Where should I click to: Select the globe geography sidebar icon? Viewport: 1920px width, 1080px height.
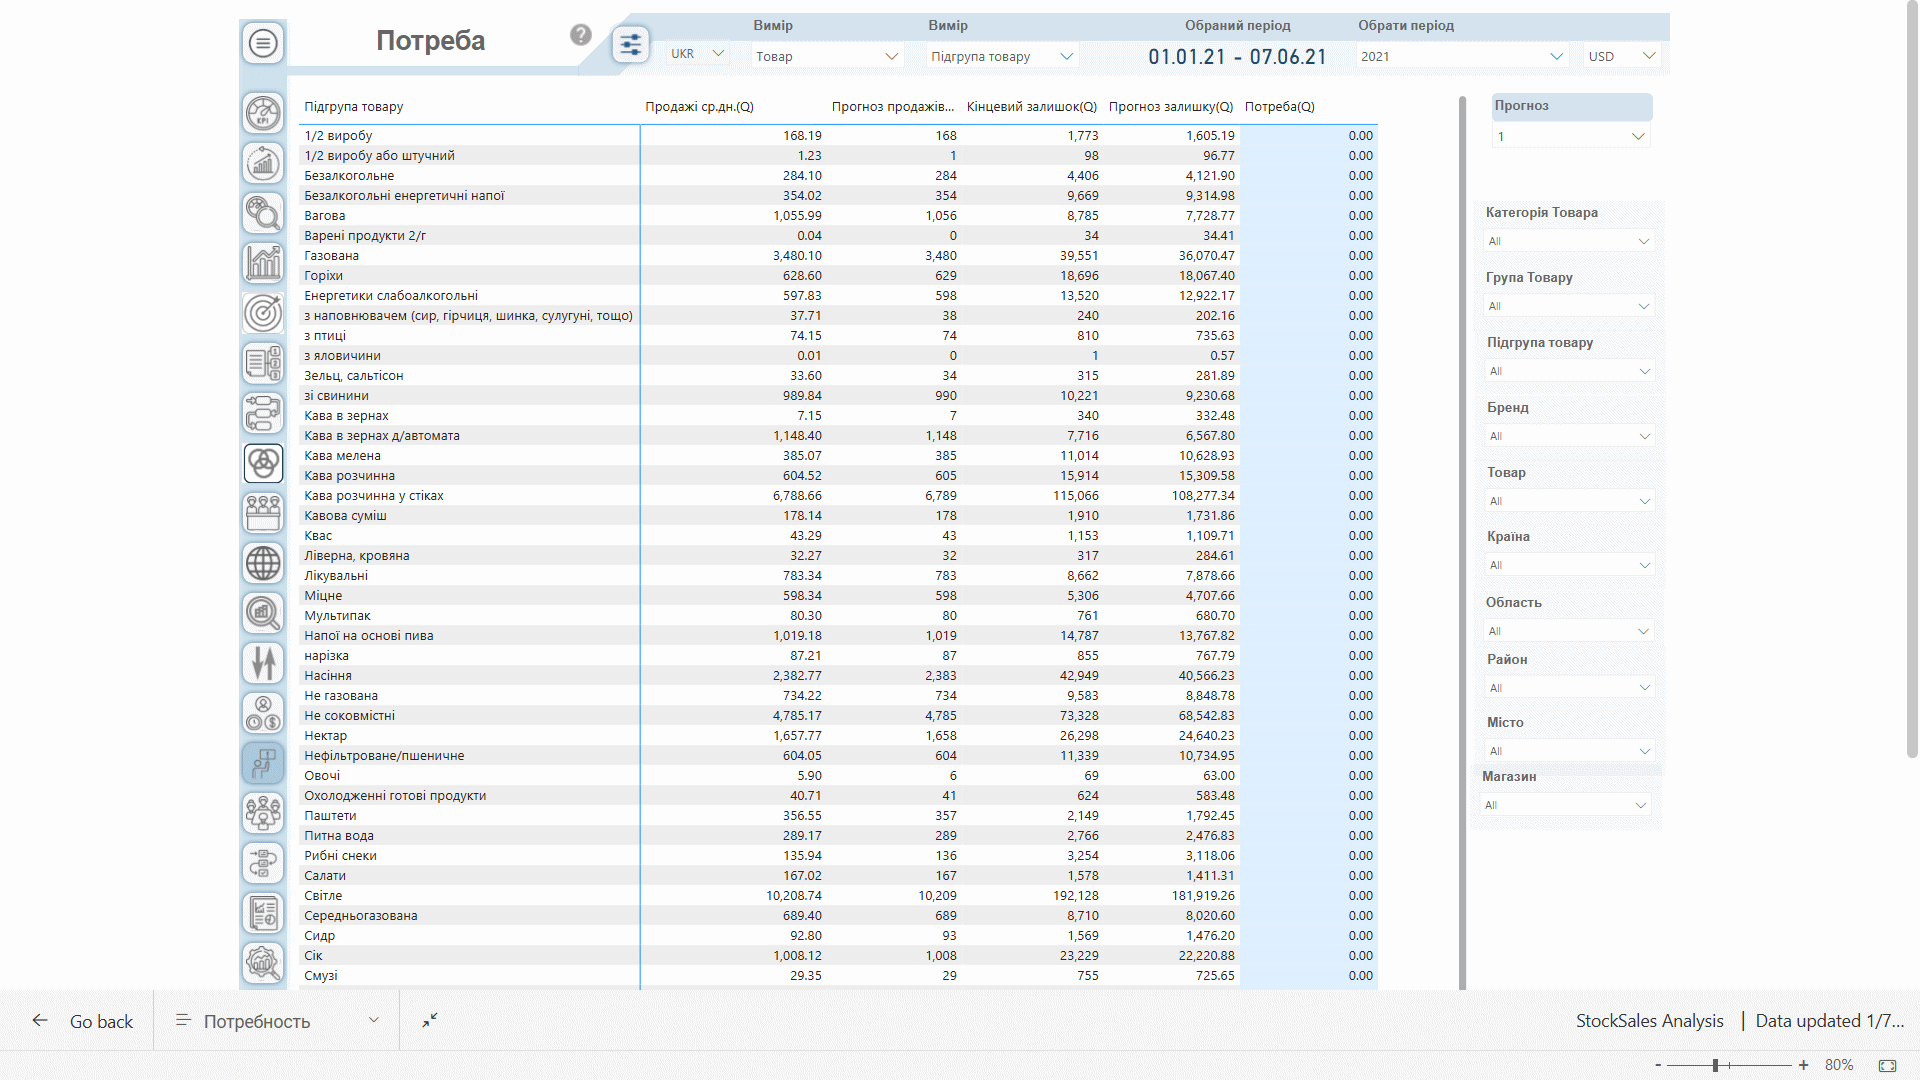click(x=263, y=563)
